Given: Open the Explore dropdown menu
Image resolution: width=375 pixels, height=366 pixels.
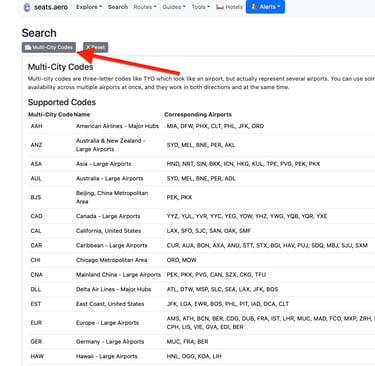Looking at the screenshot, I should (89, 7).
